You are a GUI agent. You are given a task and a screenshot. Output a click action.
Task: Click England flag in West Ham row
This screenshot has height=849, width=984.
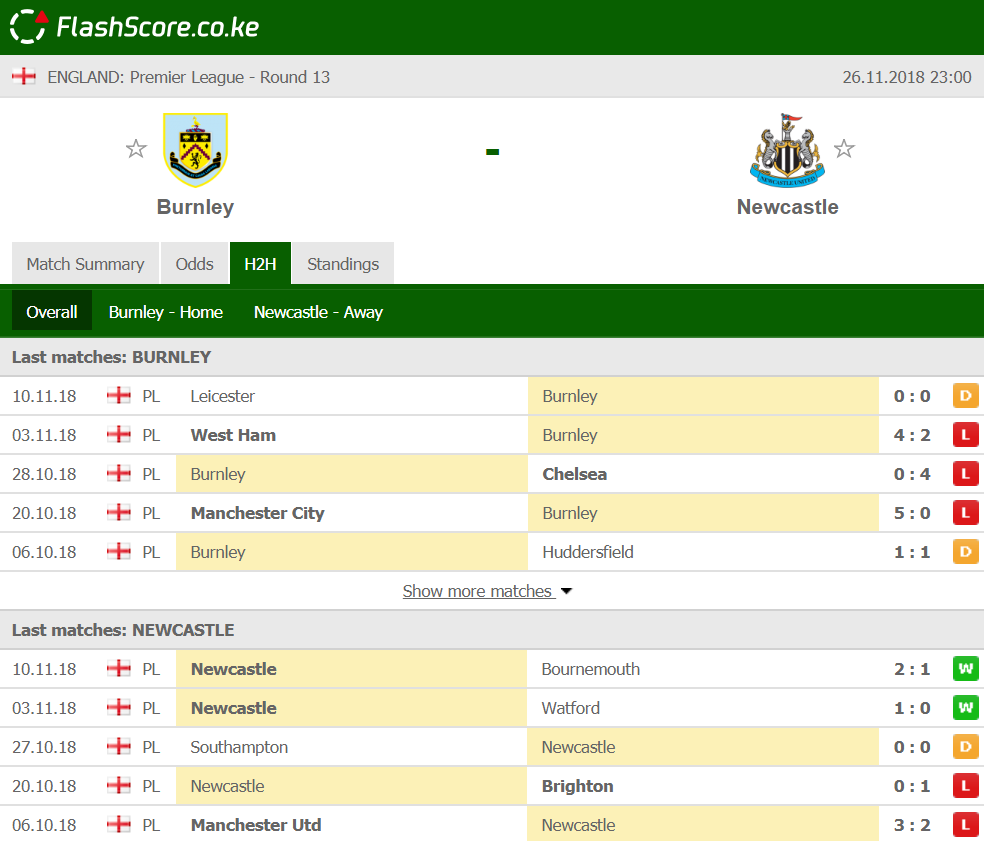119,434
